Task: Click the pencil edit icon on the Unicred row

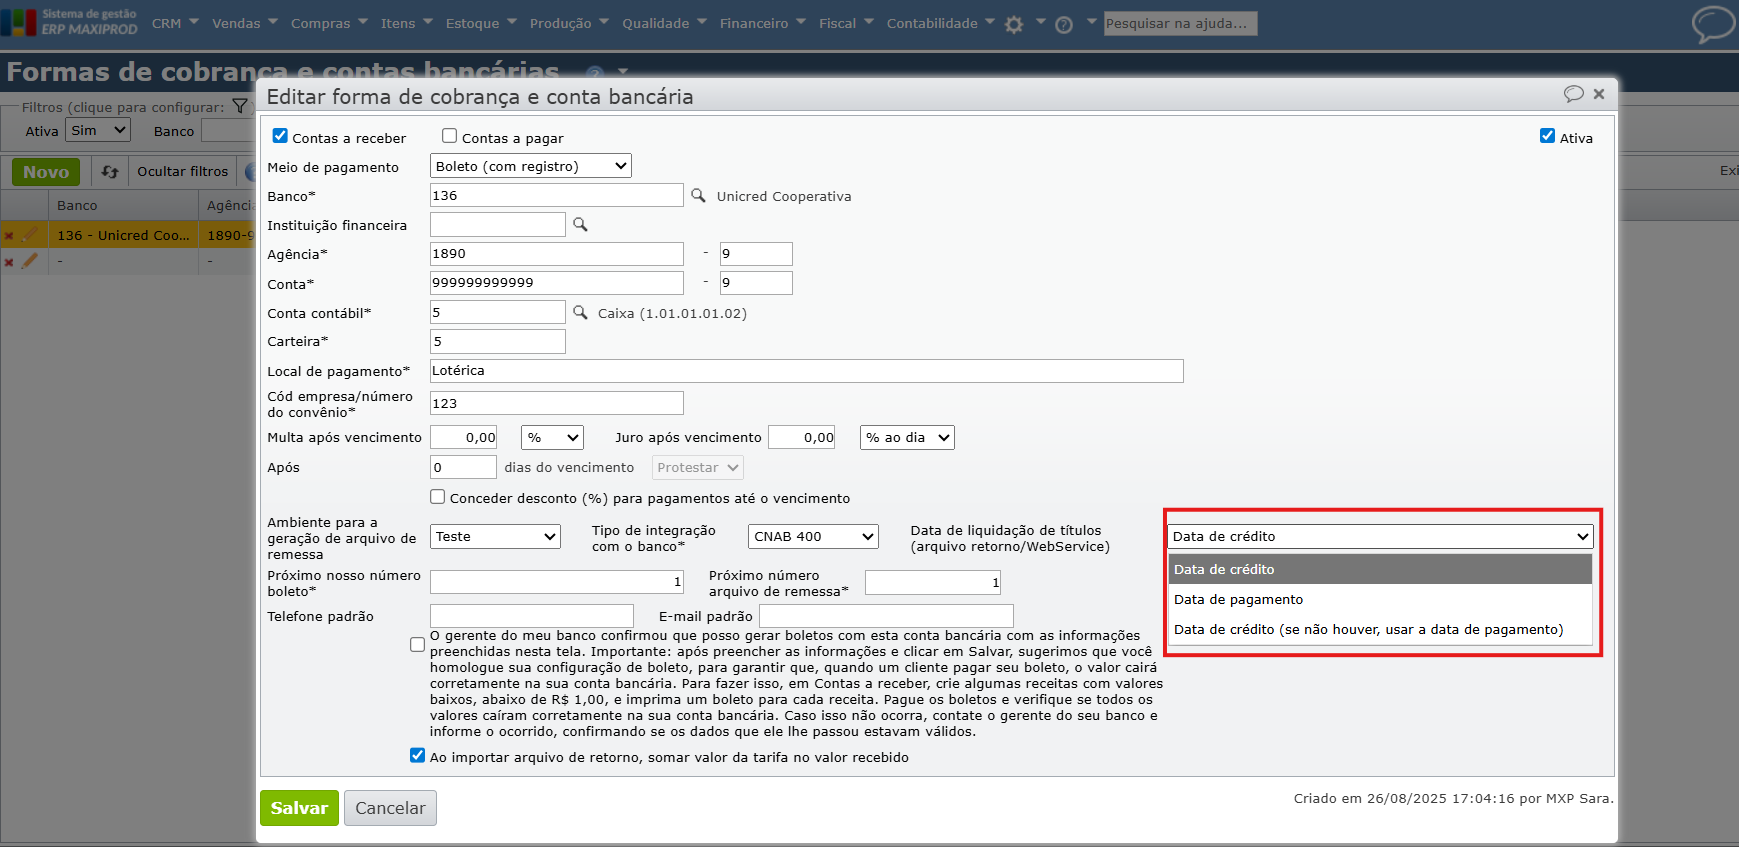Action: pos(30,235)
